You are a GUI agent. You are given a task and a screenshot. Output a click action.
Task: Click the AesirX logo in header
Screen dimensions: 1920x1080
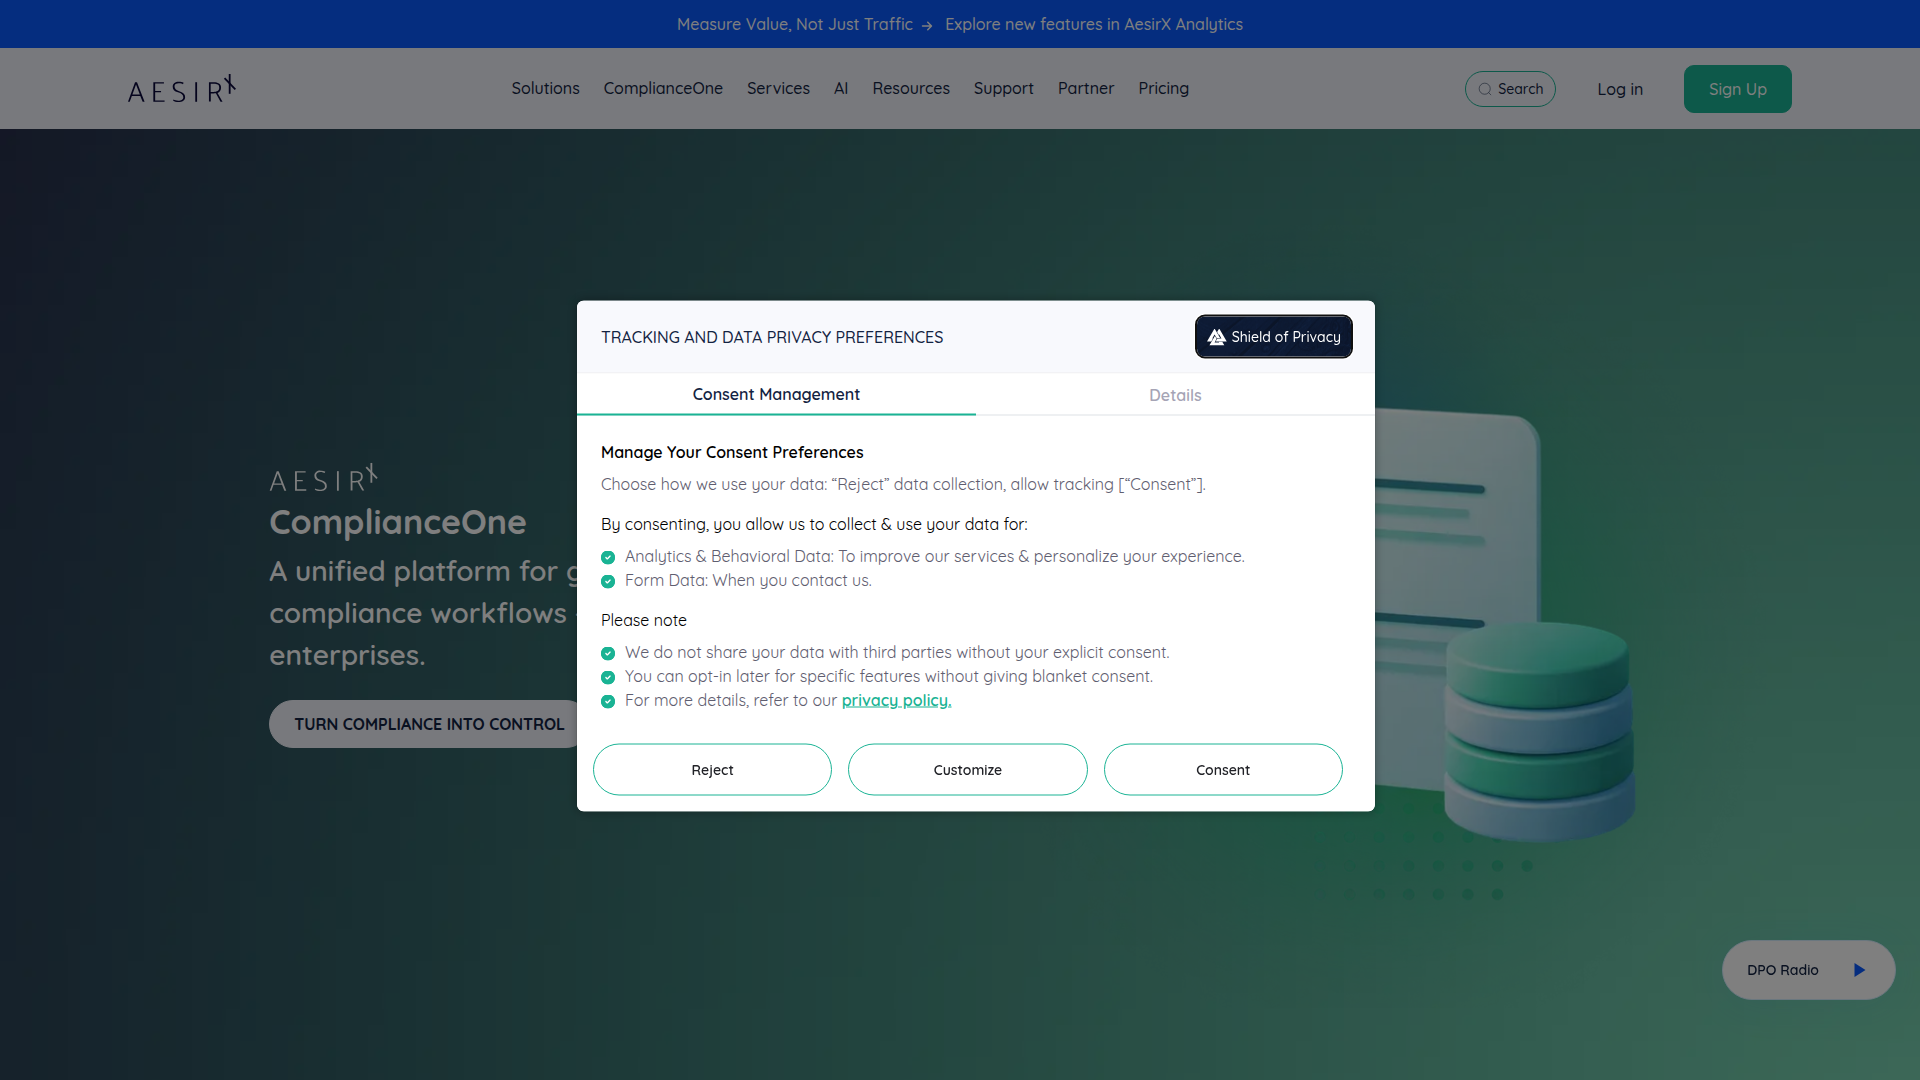182,89
